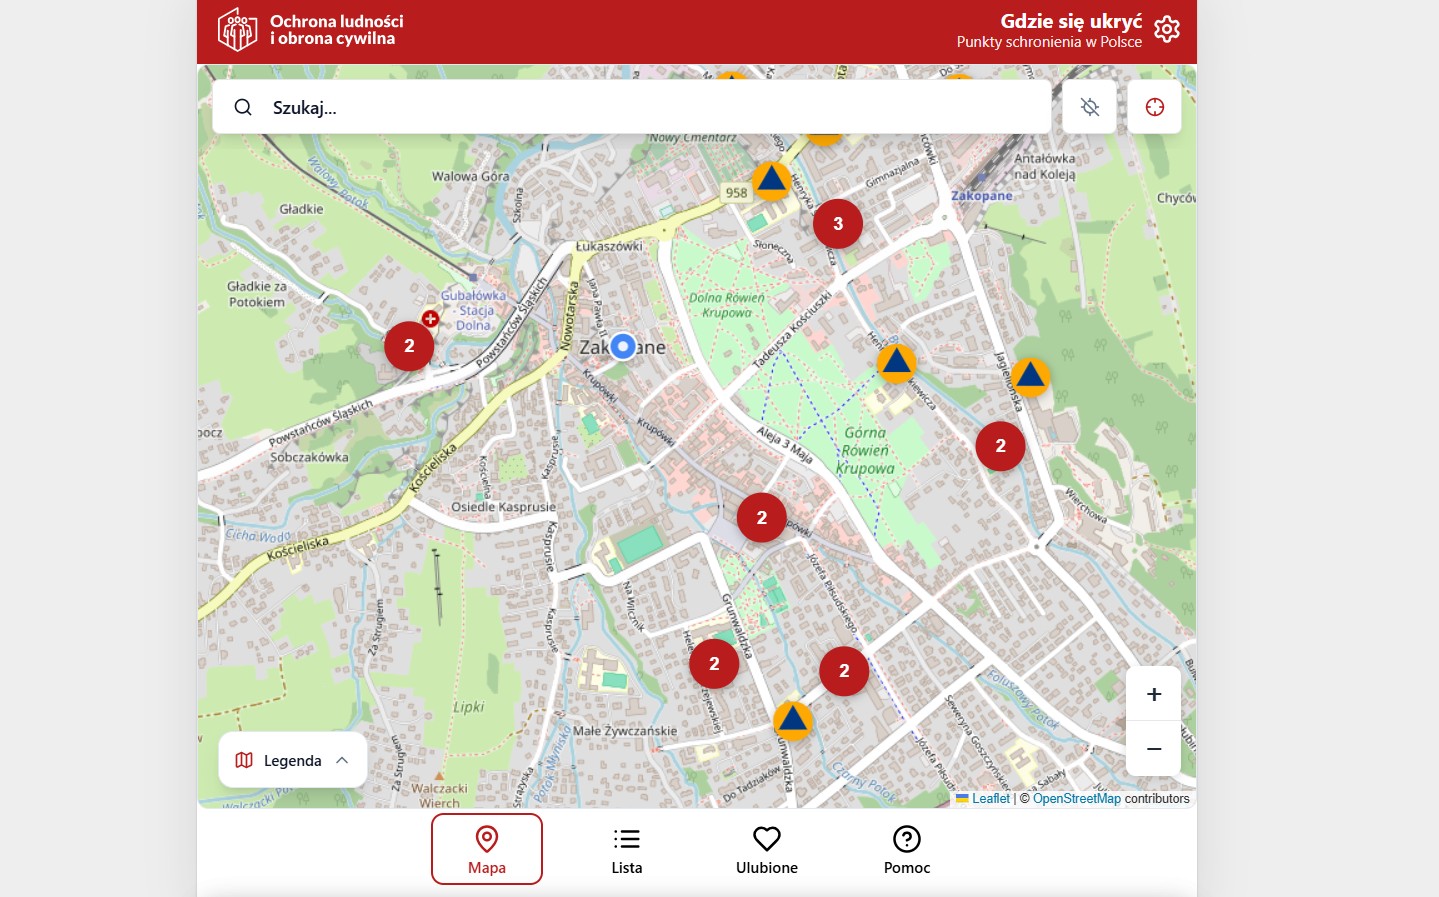Viewport: 1439px width, 897px height.
Task: Toggle location tracking off icon
Action: point(1089,107)
